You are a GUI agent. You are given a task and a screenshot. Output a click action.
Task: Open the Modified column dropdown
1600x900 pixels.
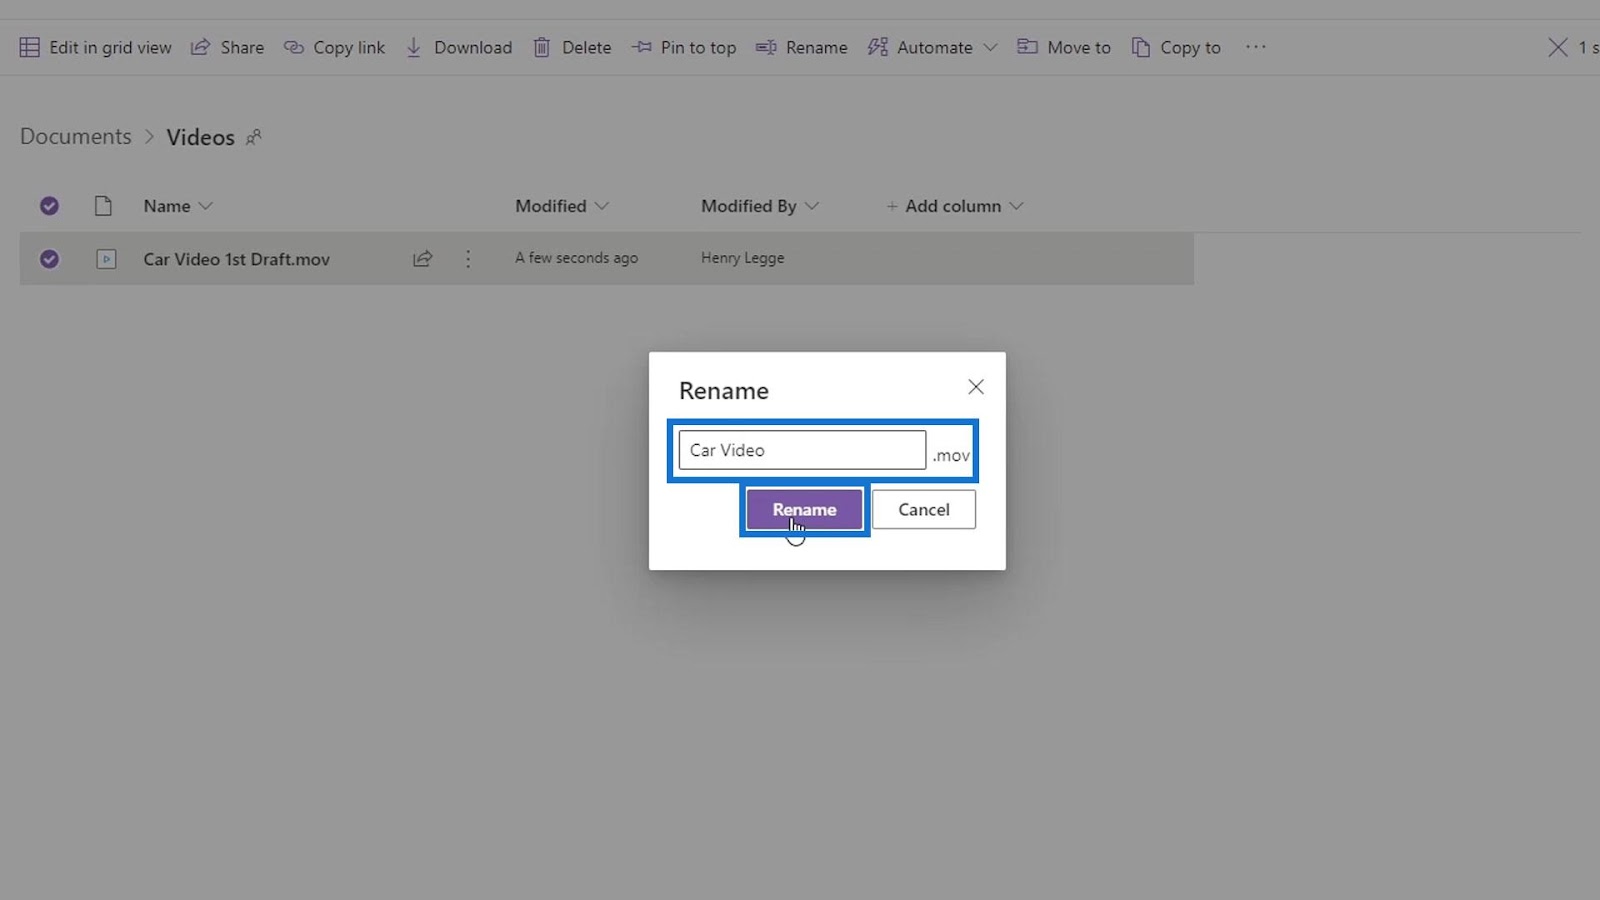click(562, 206)
